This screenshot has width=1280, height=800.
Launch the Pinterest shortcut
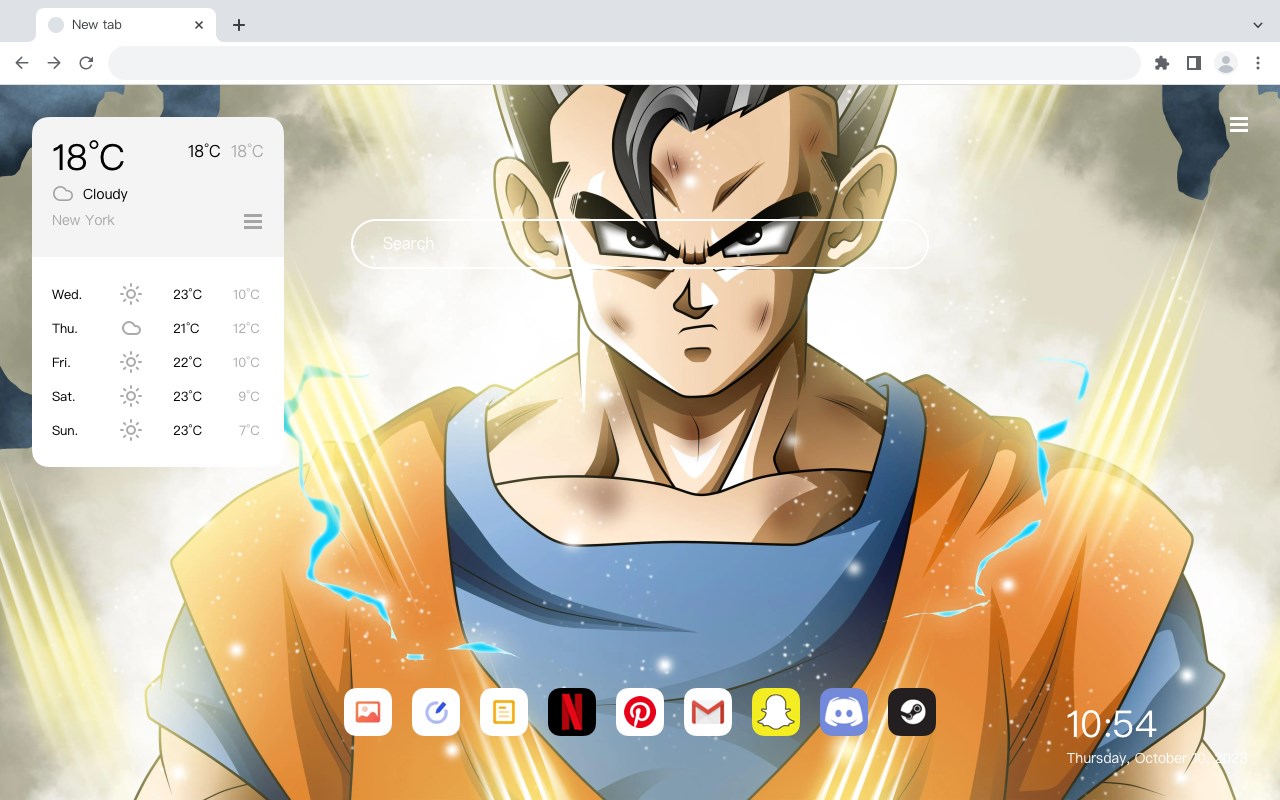click(x=640, y=712)
